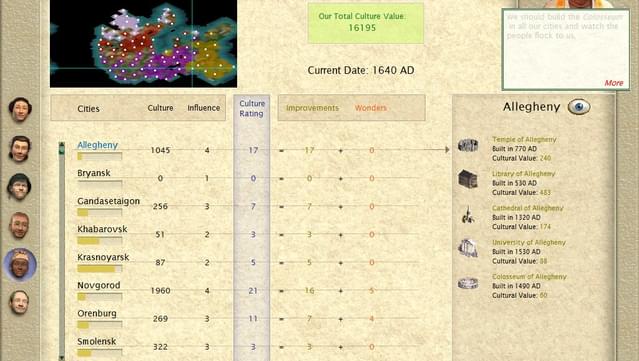The image size is (639, 361).
Task: Sort by the Cities column header
Action: pyautogui.click(x=88, y=108)
